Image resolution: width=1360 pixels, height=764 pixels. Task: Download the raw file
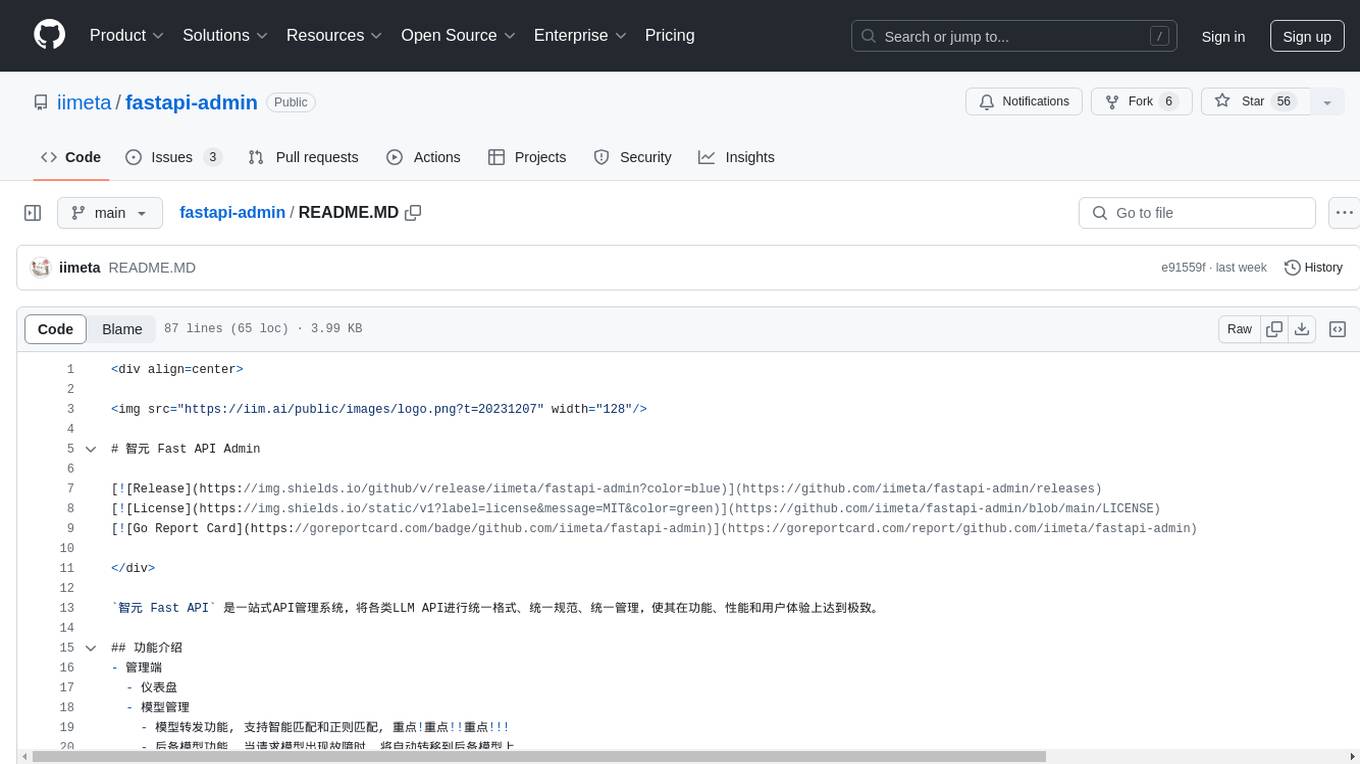1302,329
